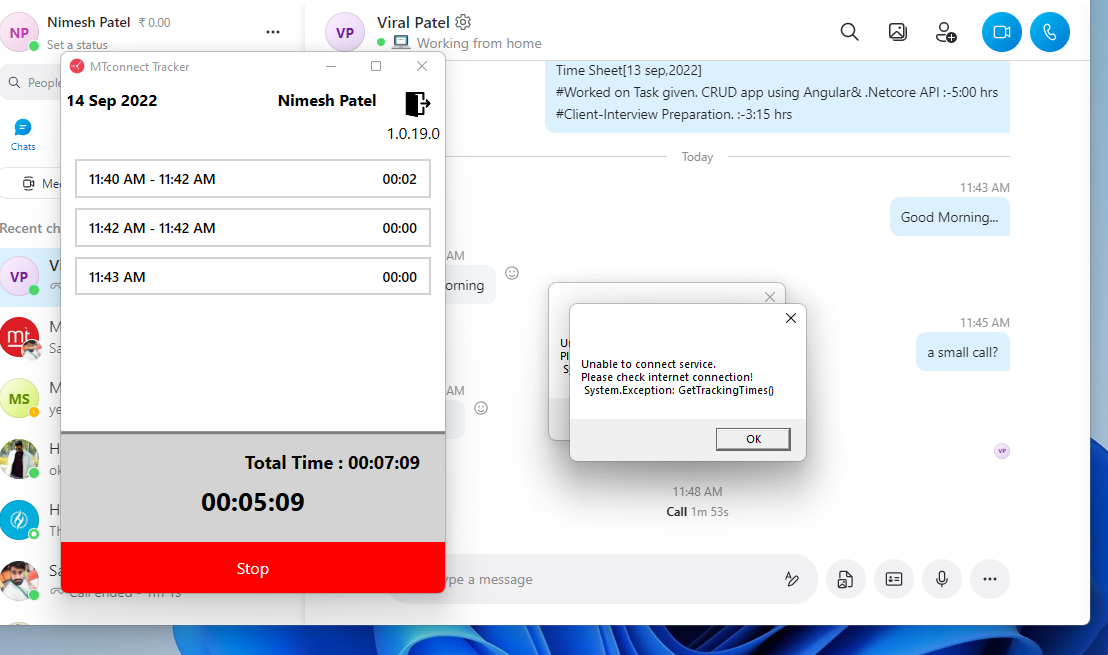This screenshot has width=1108, height=655.
Task: Click the add files icon in message bar
Action: pyautogui.click(x=845, y=579)
